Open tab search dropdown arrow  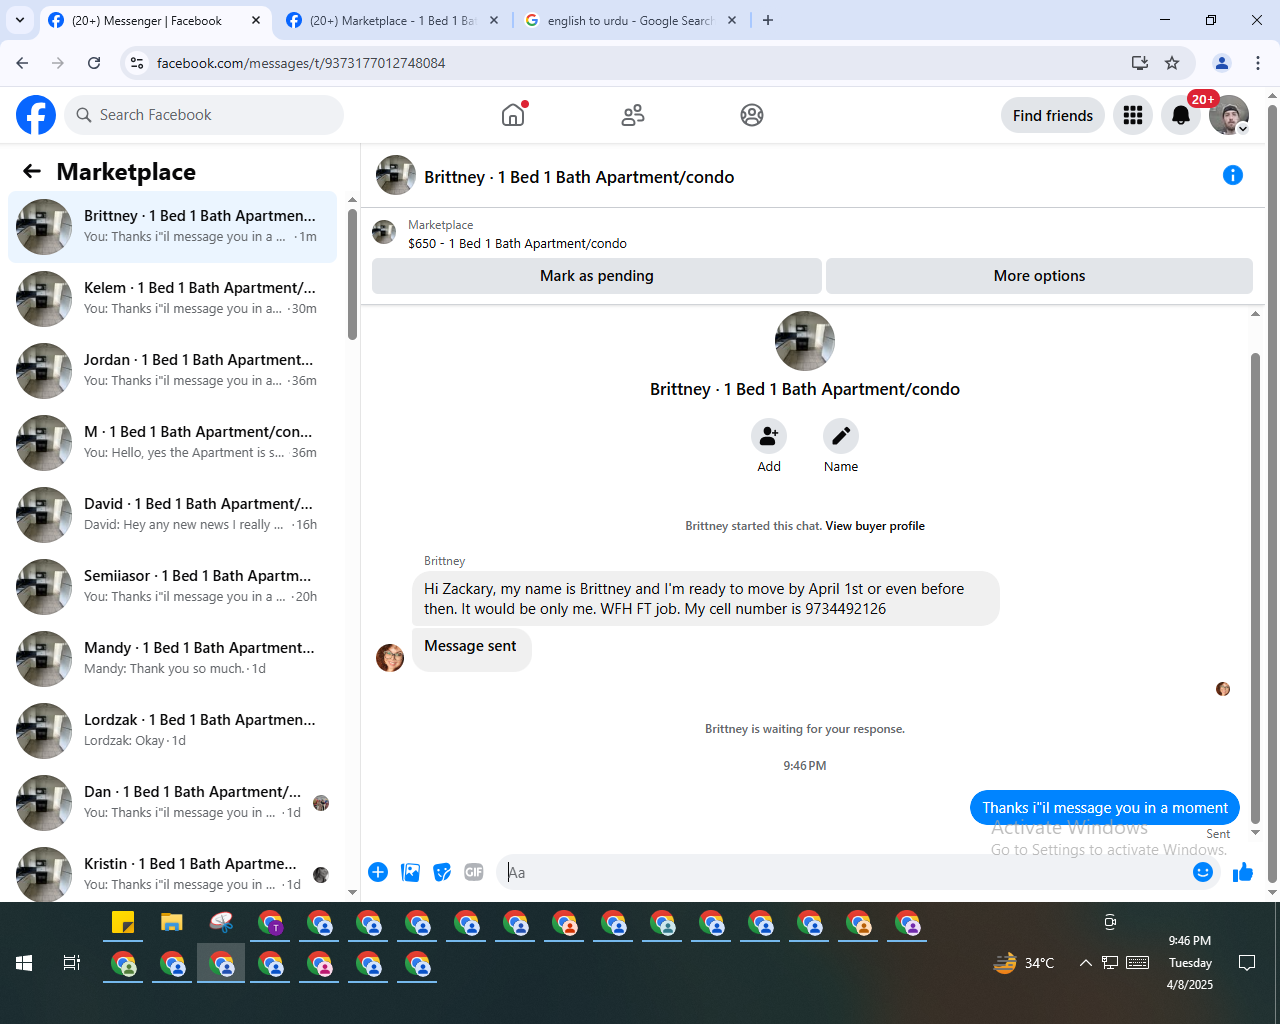coord(19,20)
